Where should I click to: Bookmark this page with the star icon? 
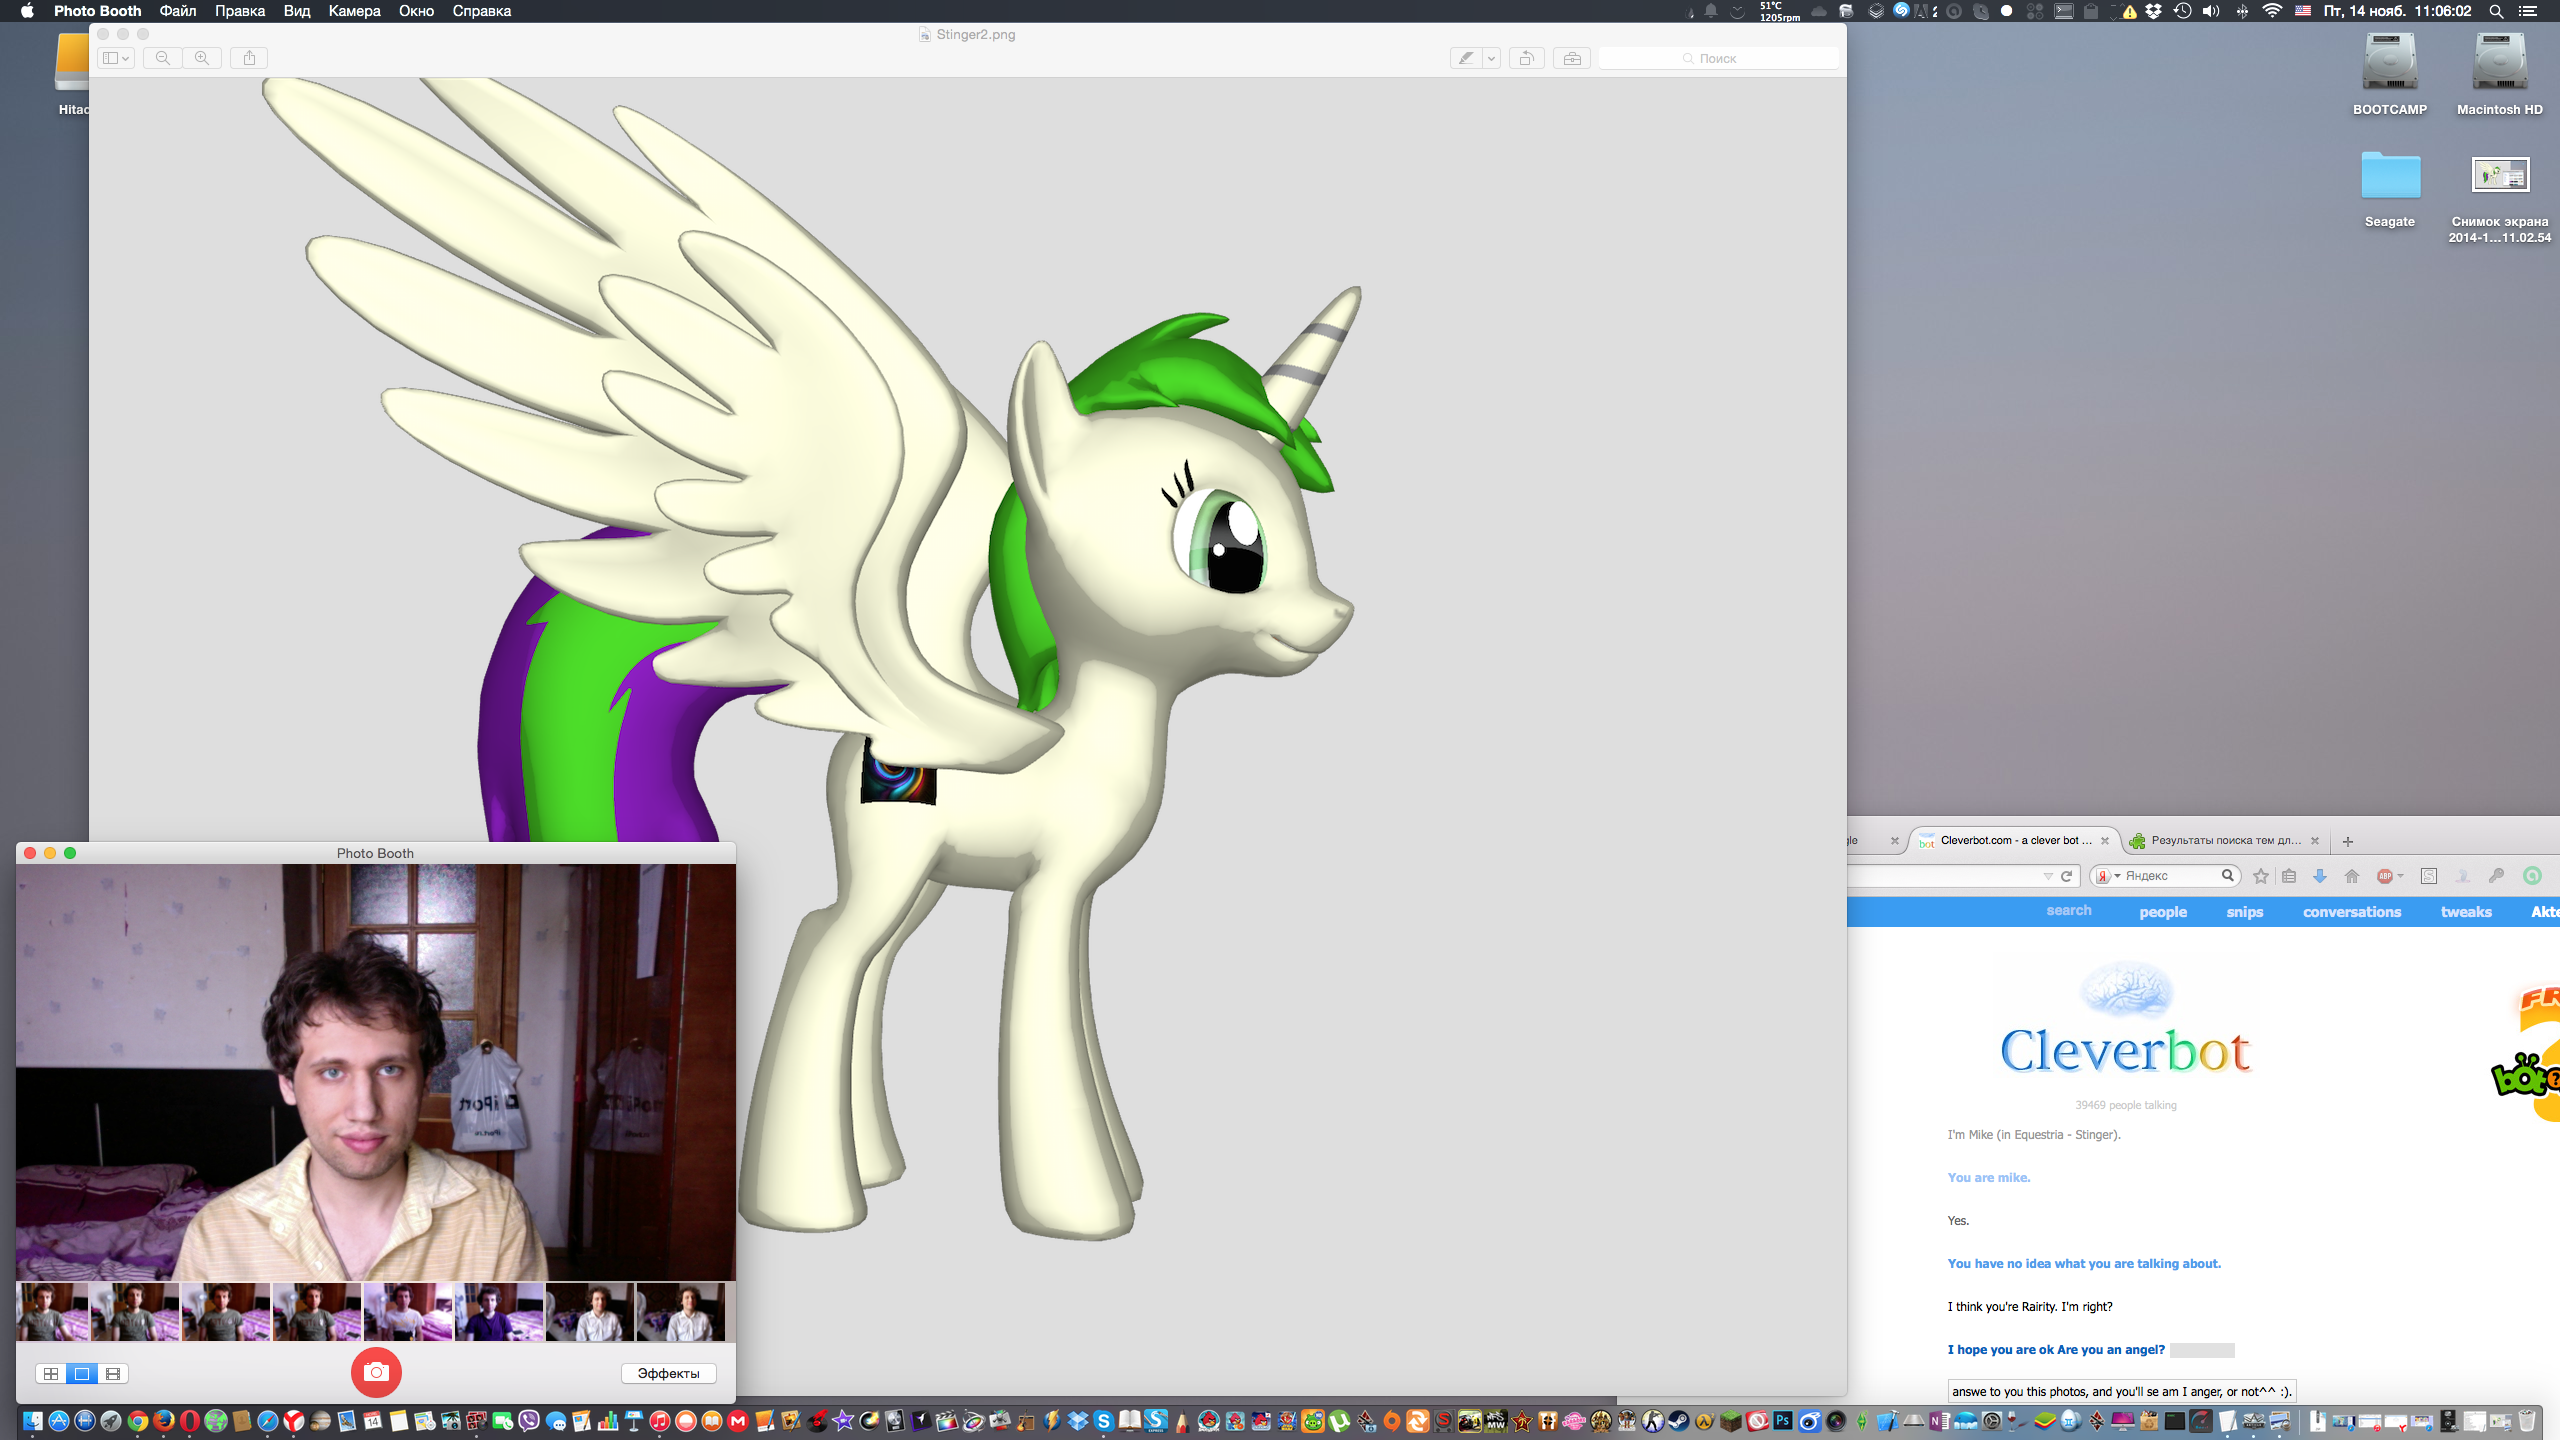[2260, 876]
